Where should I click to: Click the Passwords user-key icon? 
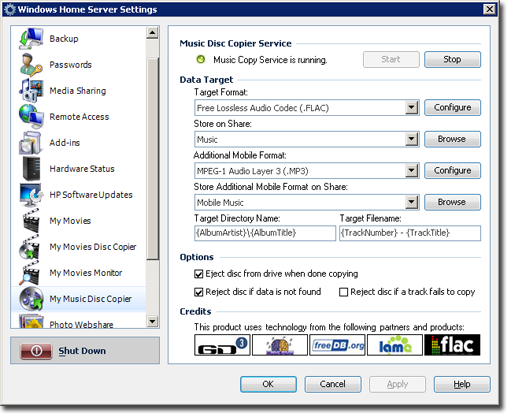[x=31, y=65]
